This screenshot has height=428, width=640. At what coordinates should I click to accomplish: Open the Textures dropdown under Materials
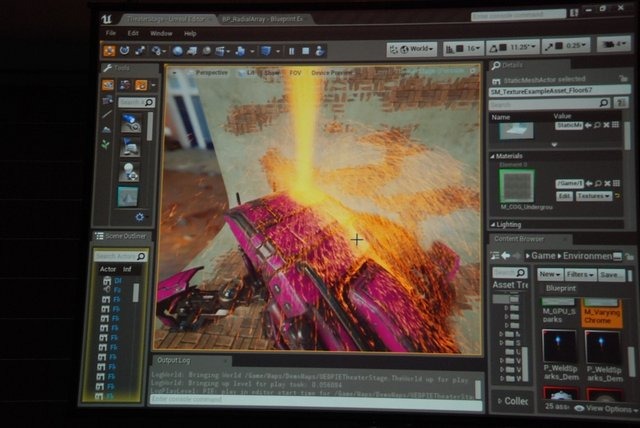594,196
